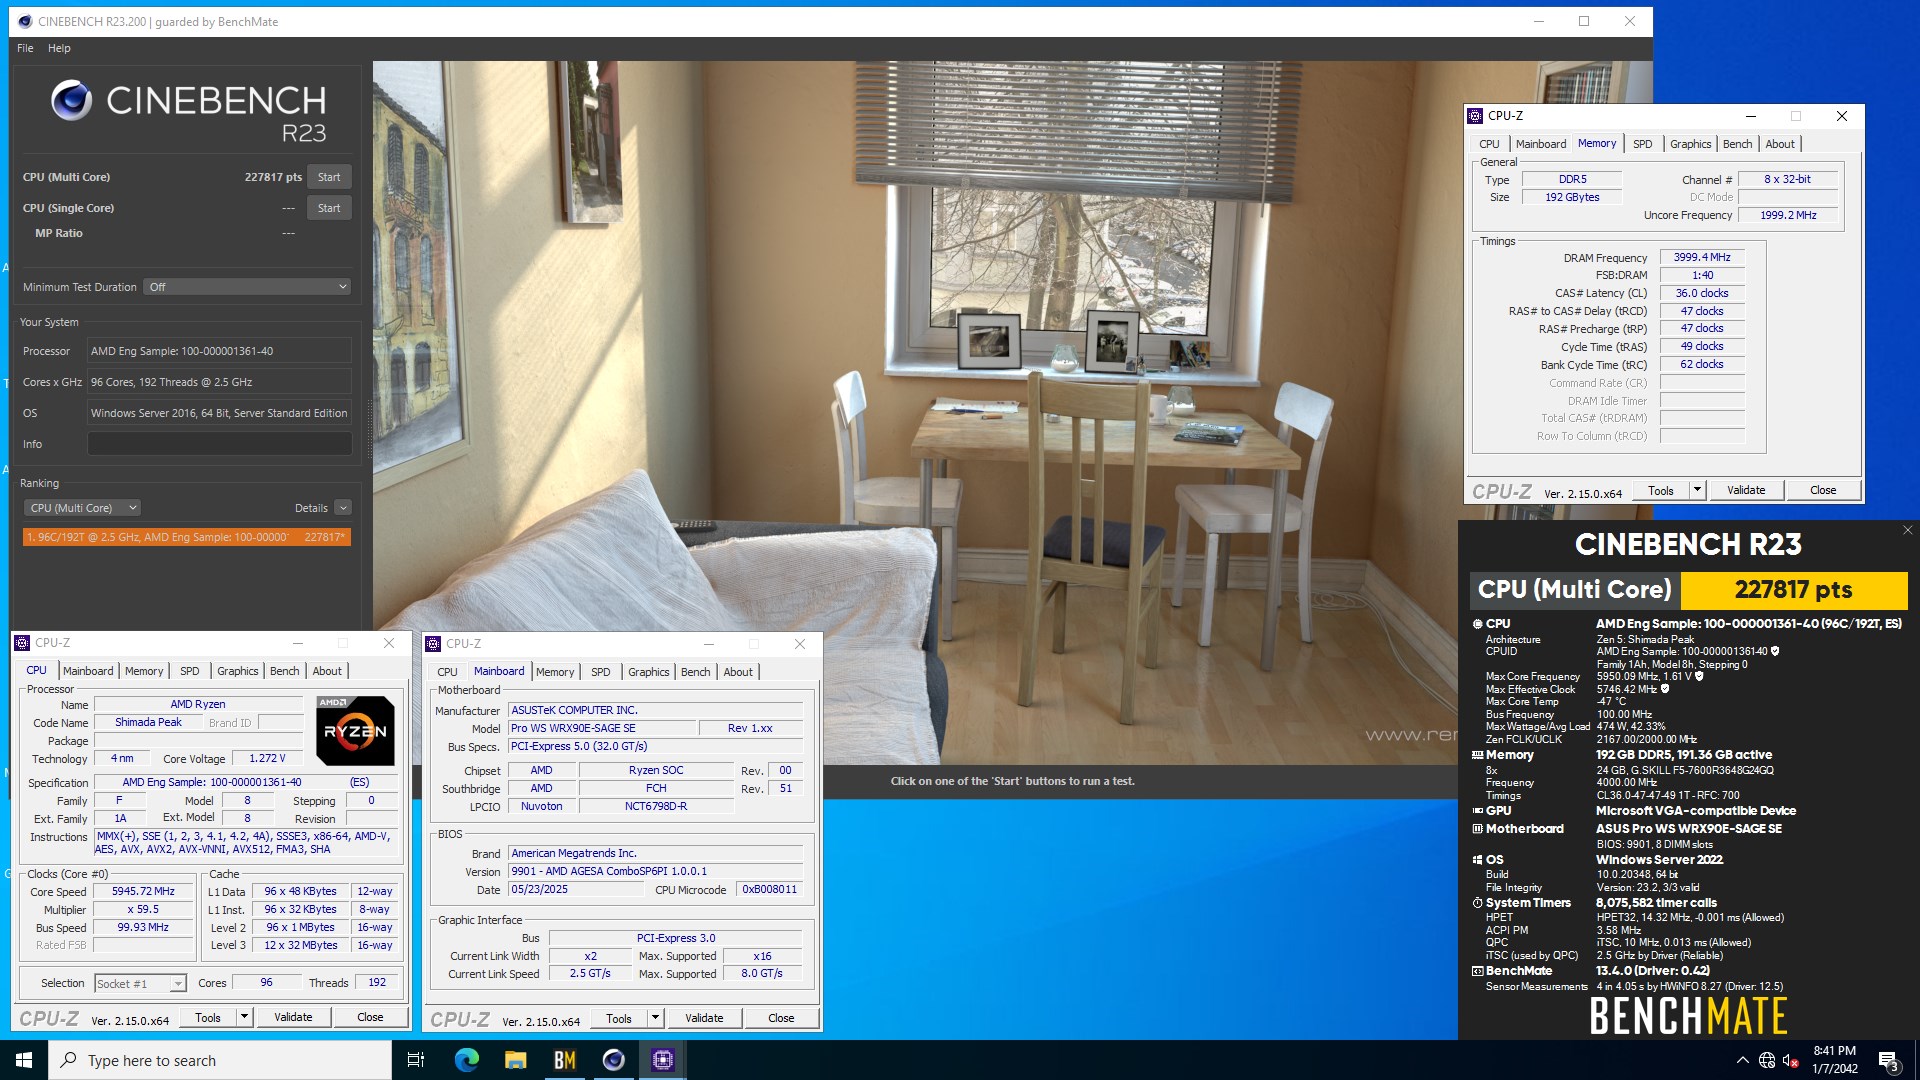The height and width of the screenshot is (1080, 1920).
Task: Click the AMD Ryzen logo in CPU-Z
Action: tap(355, 730)
